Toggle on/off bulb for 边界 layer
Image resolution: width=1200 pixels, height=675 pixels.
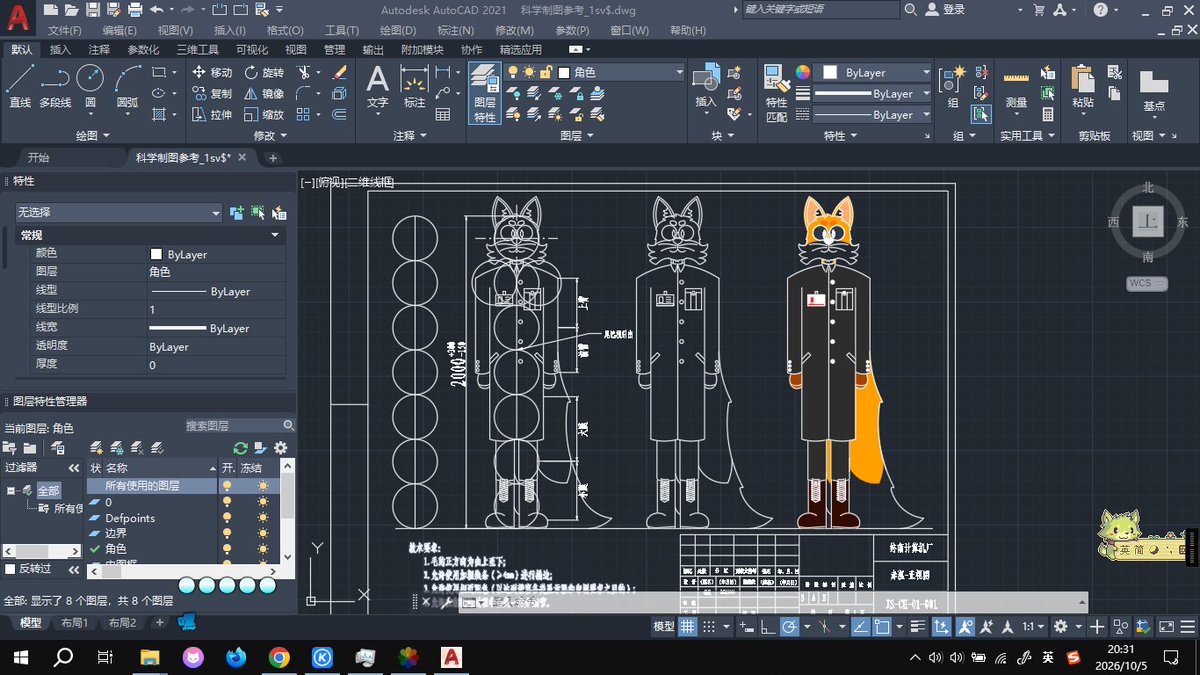pos(227,533)
